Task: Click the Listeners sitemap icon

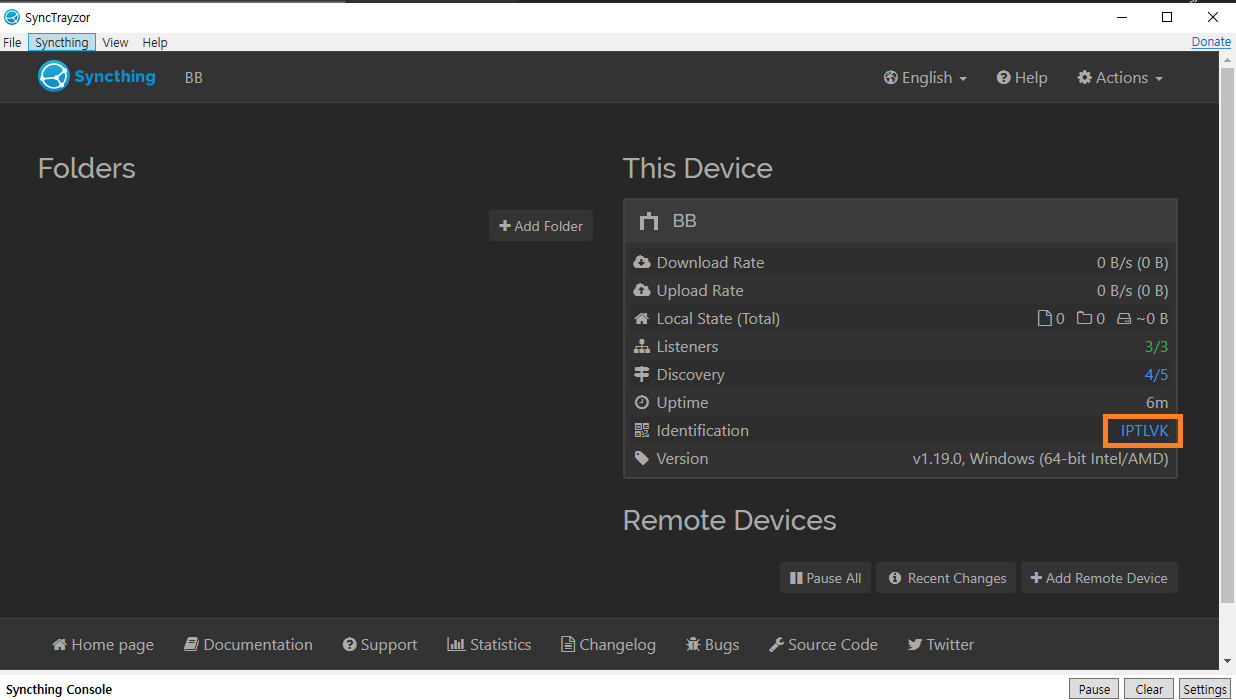Action: click(x=642, y=346)
